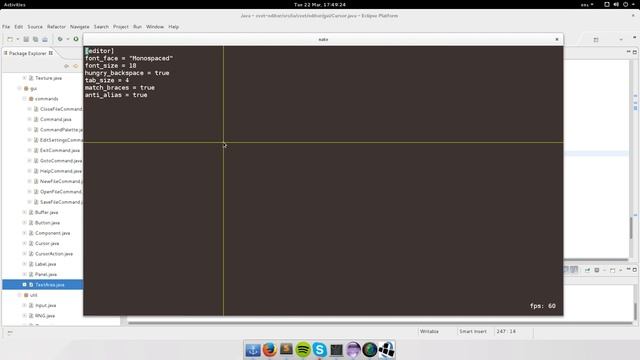The height and width of the screenshot is (360, 640).
Task: Click Link with Editor icon in Package Explorer
Action: (x=76, y=66)
